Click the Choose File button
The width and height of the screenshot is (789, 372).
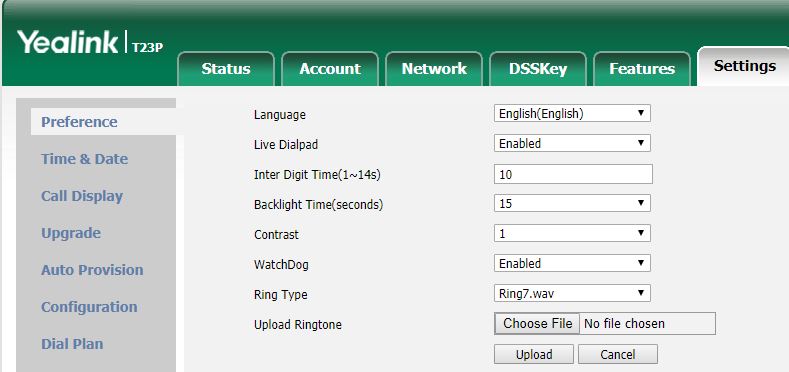(x=537, y=323)
